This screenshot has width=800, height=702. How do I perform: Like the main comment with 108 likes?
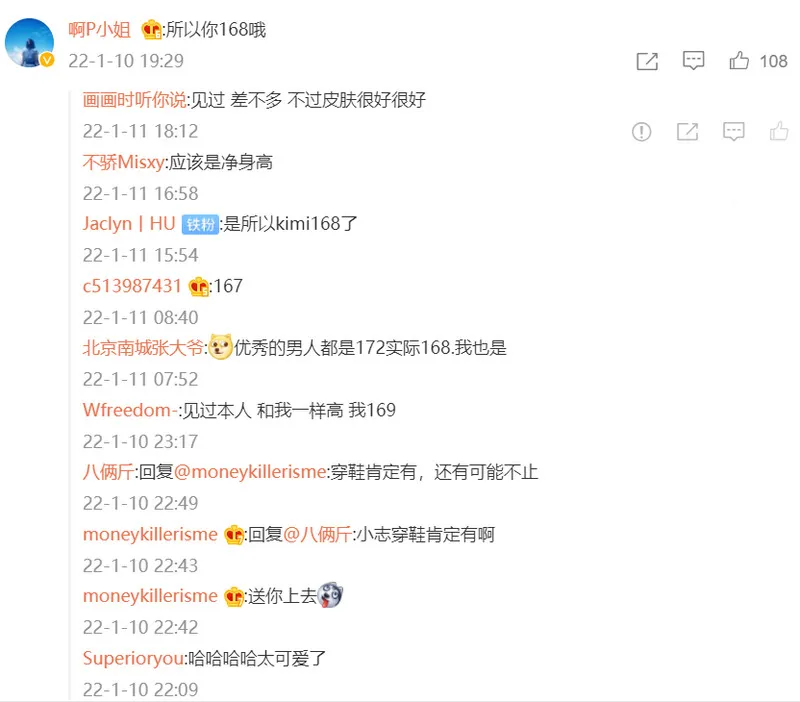739,61
